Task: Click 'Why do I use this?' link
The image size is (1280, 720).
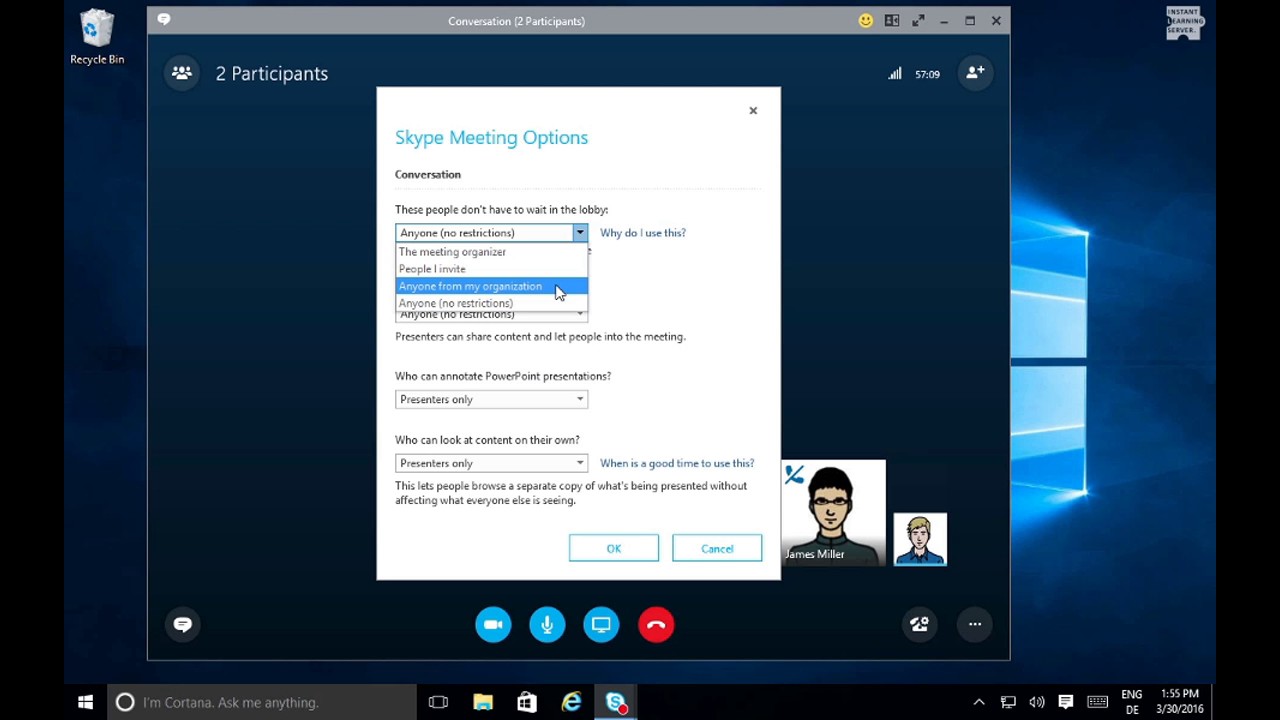Action: 643,233
